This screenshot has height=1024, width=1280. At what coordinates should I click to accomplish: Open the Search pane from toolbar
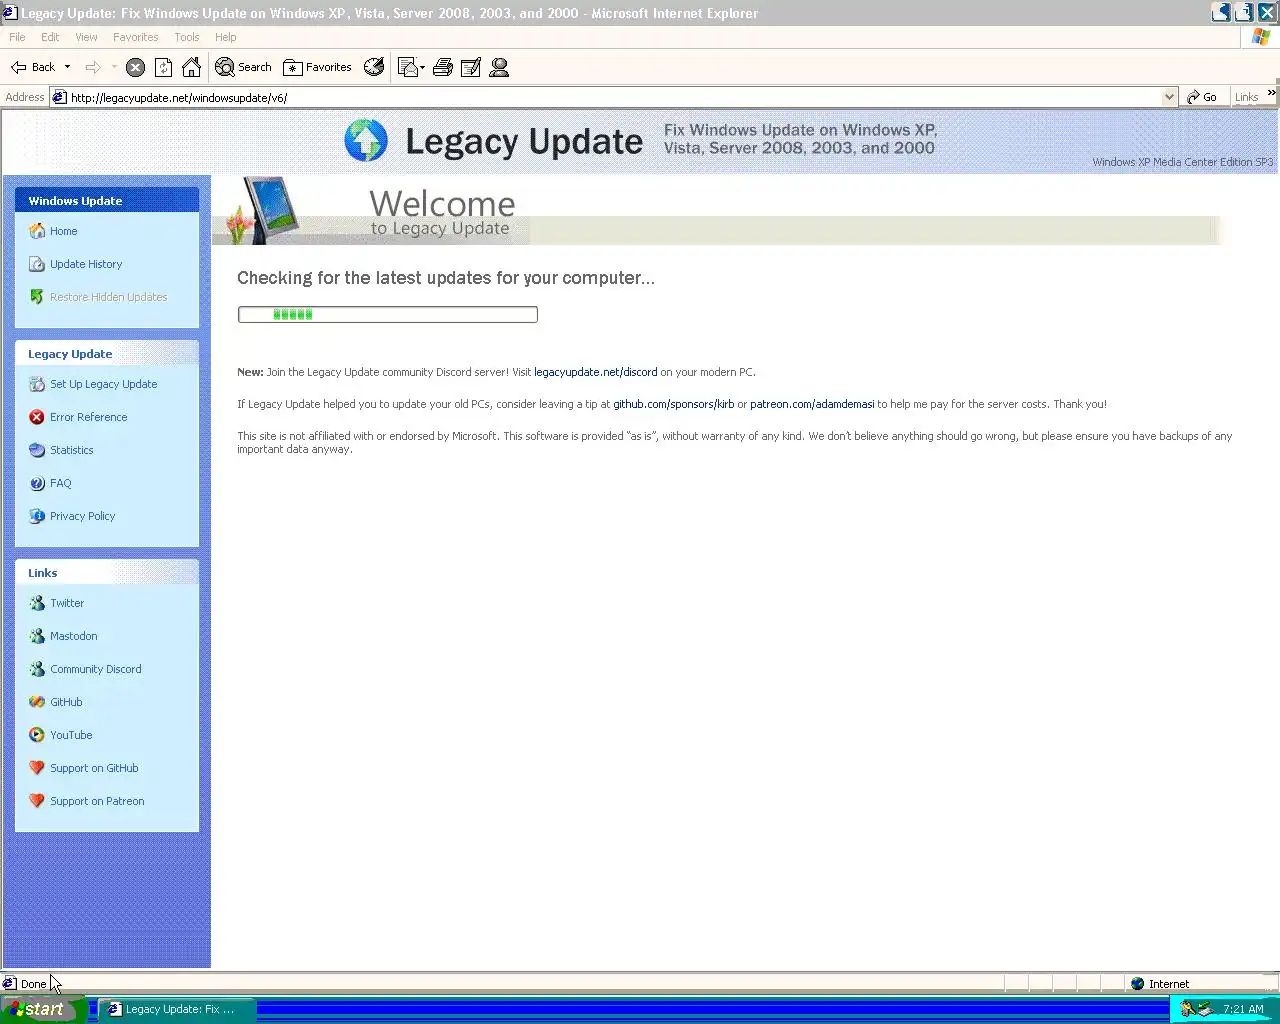(243, 67)
